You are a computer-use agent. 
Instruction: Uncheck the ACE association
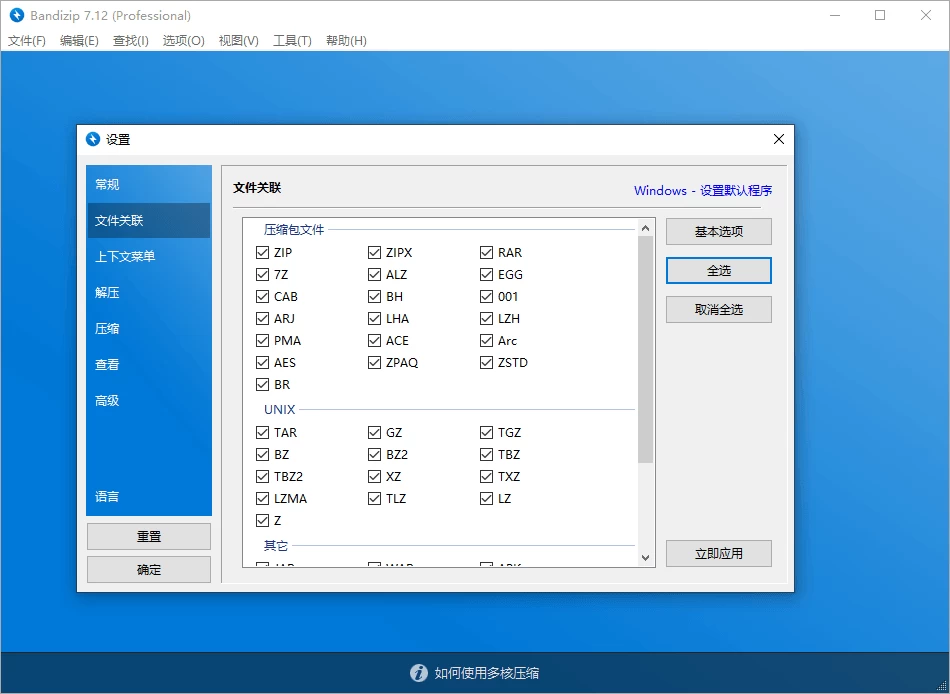point(373,340)
